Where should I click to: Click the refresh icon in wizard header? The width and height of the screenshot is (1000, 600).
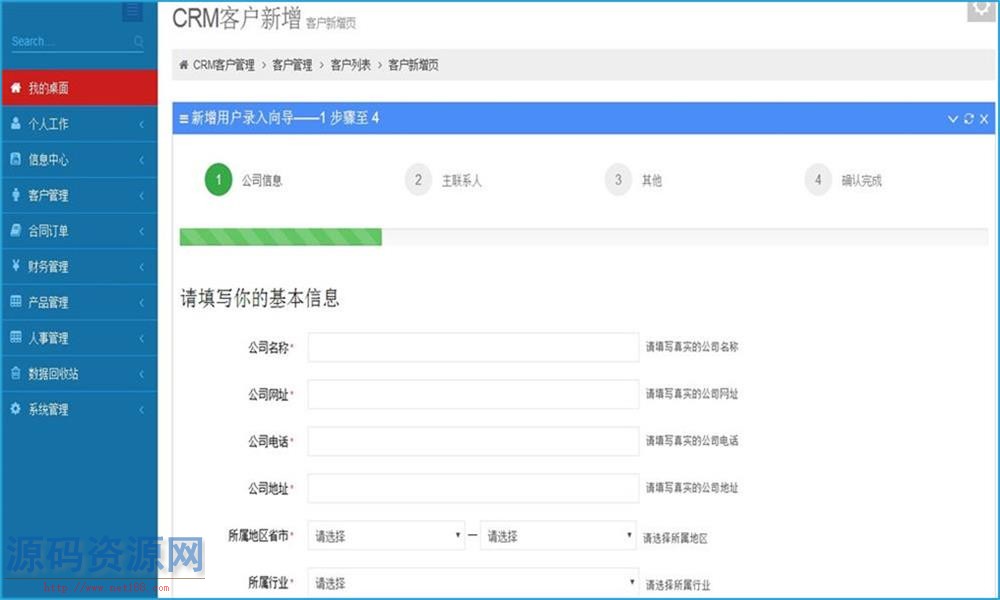click(968, 119)
